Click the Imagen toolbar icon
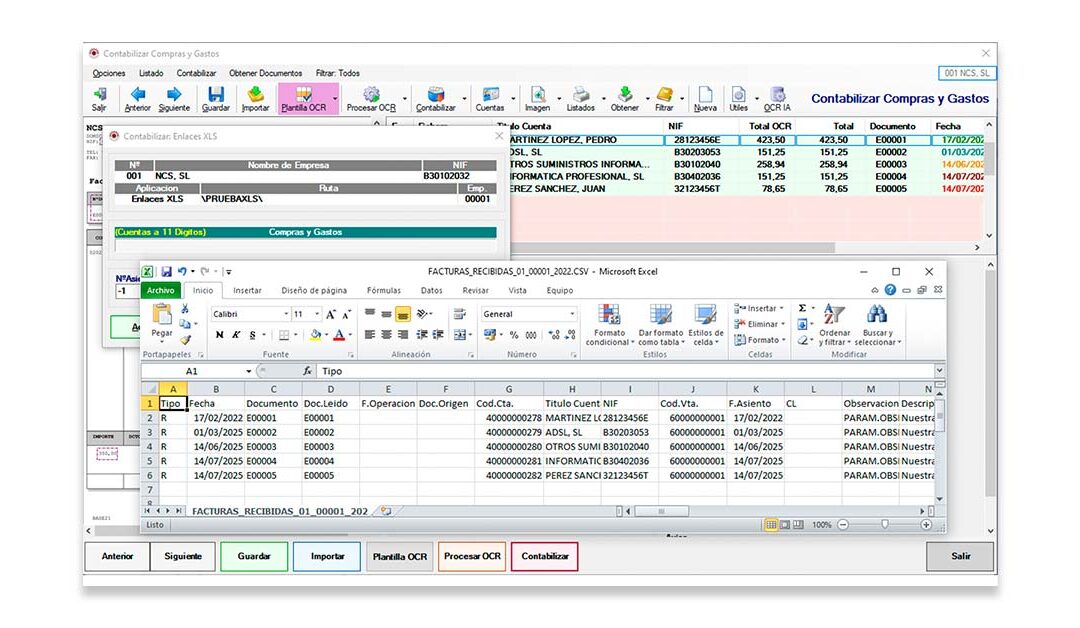This screenshot has height=628, width=1080. [x=537, y=98]
